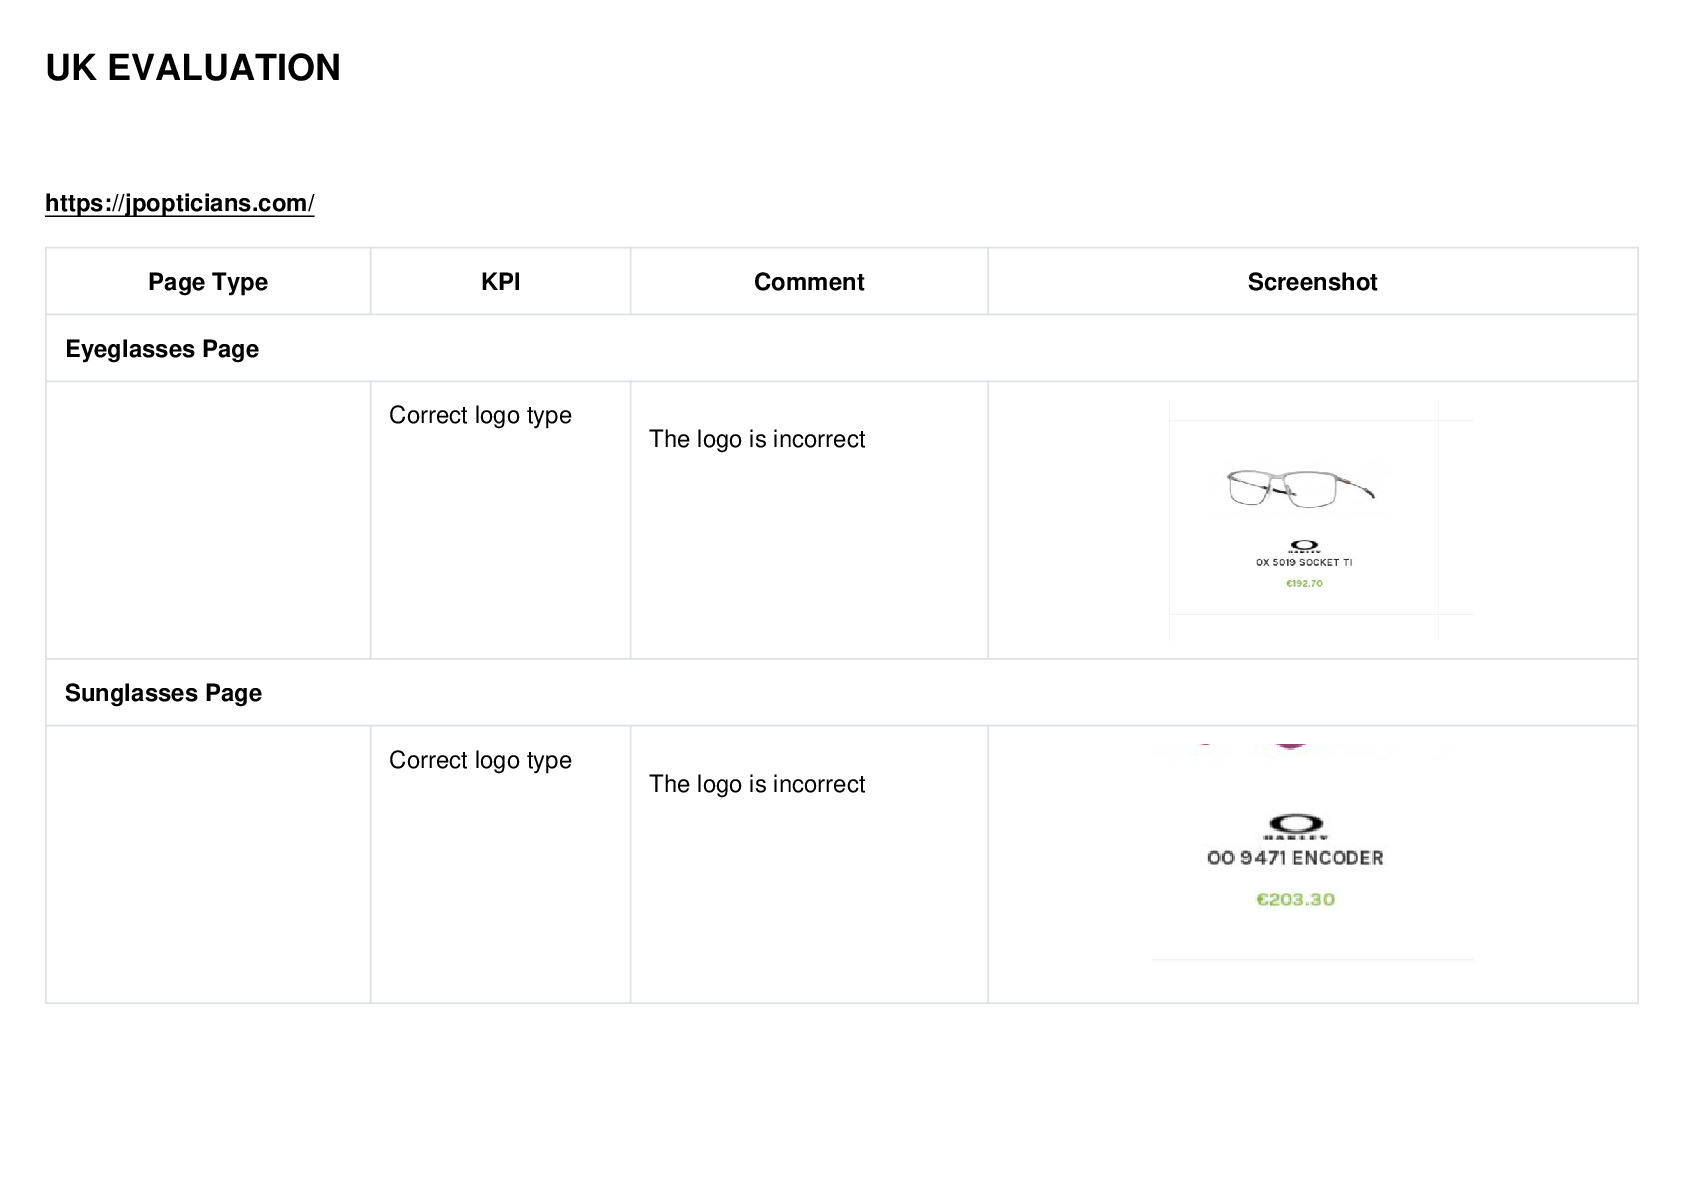Open the jpopticians.com hyperlink
Screen dimensions: 1684x1191
[x=180, y=203]
